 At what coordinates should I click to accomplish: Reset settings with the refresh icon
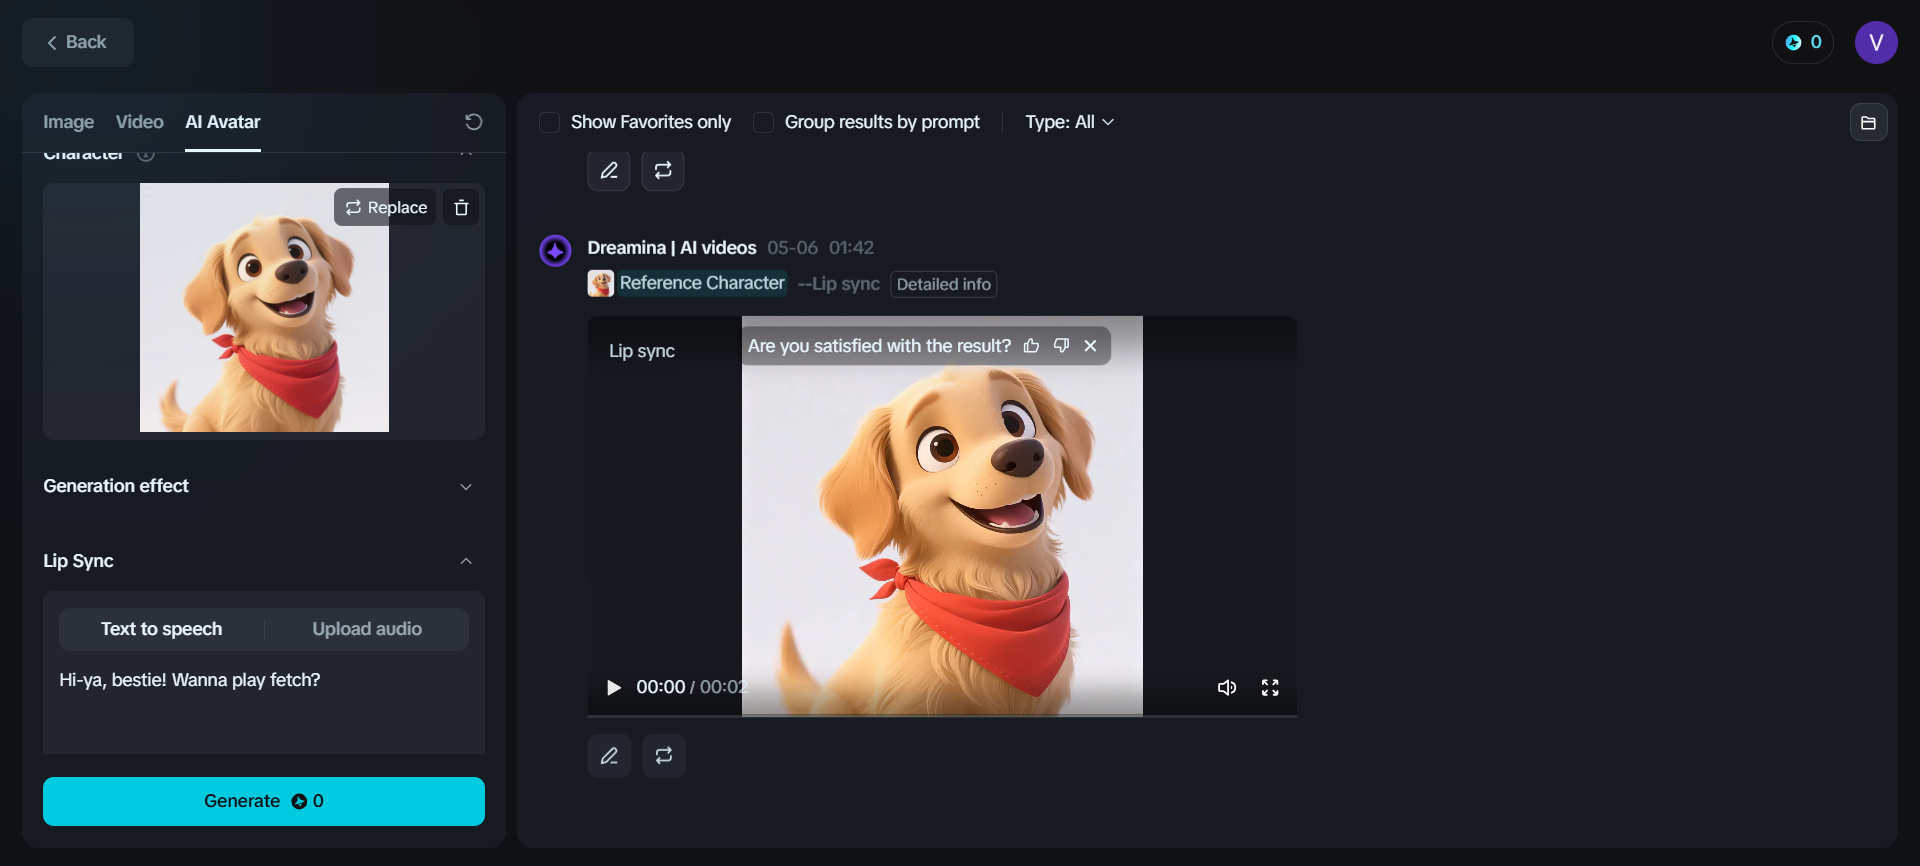tap(474, 122)
